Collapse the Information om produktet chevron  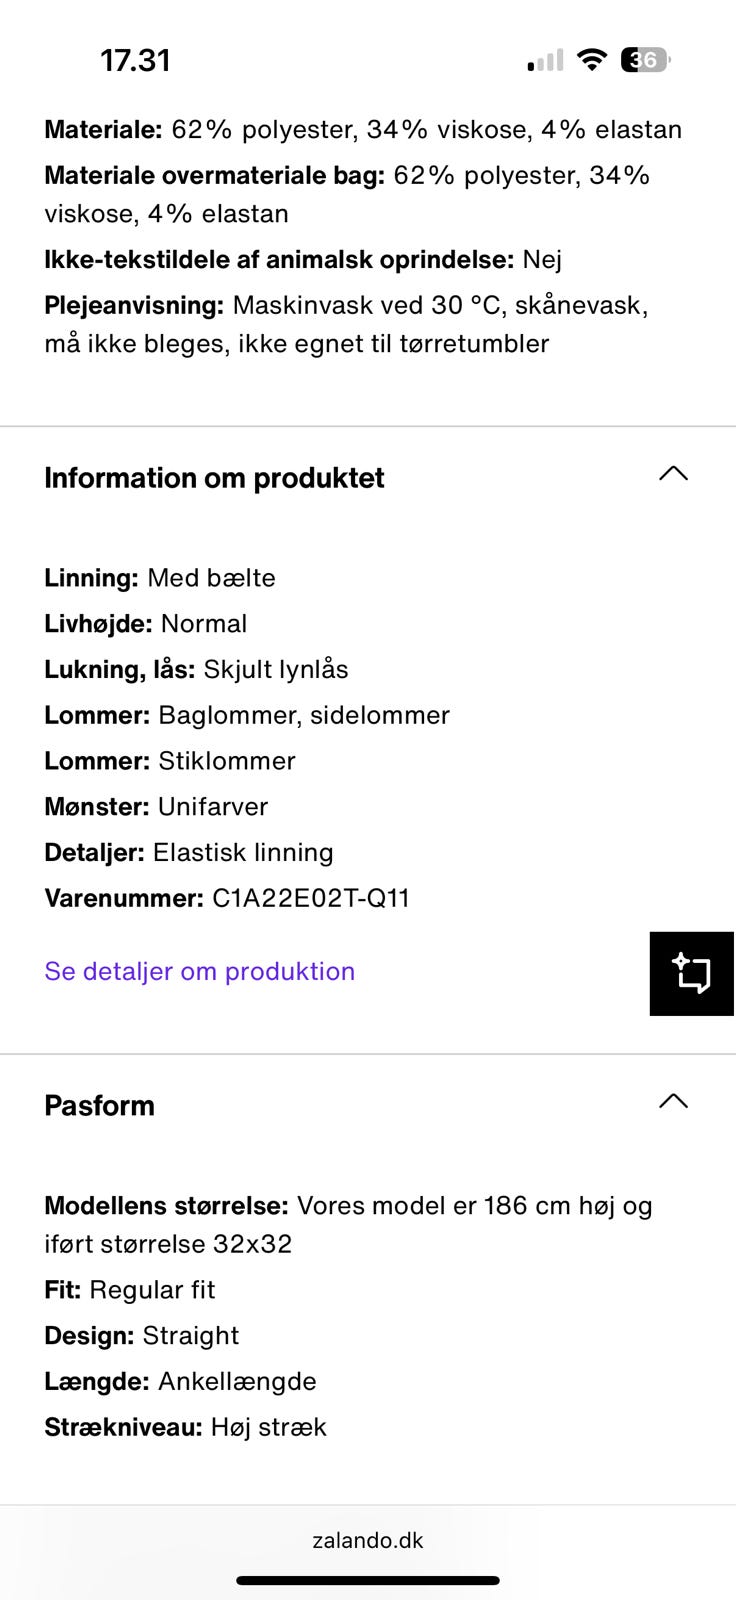tap(673, 474)
